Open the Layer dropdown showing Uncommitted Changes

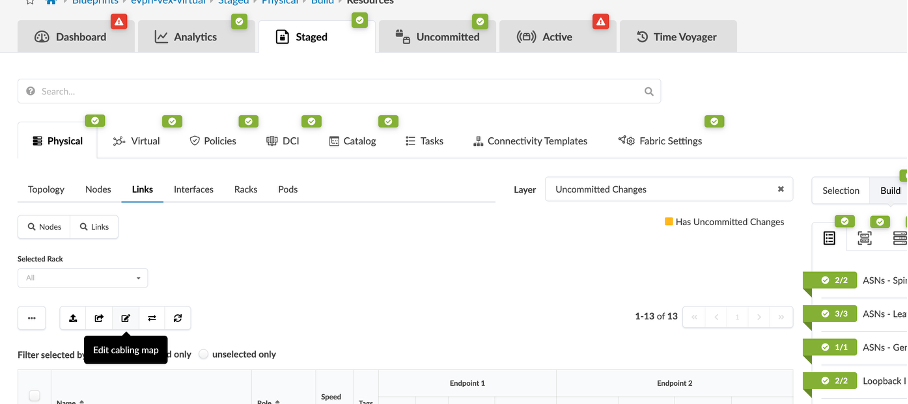pos(660,189)
